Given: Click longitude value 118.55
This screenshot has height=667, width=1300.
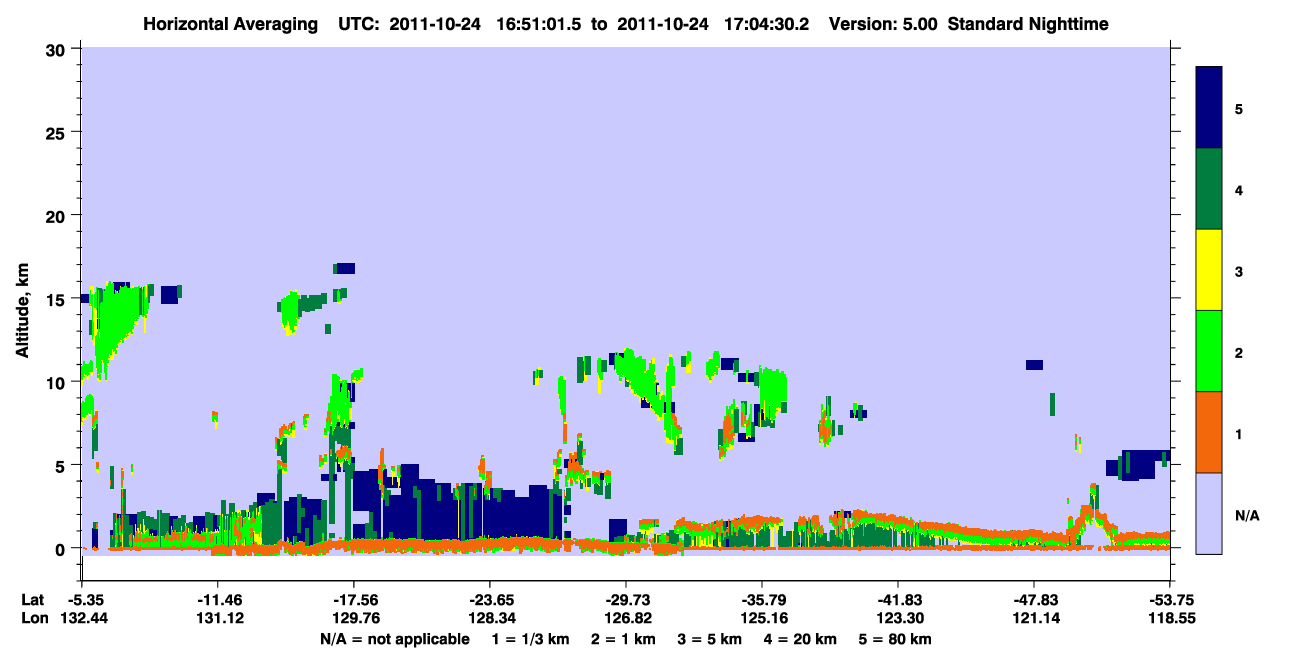Looking at the screenshot, I should tap(1170, 618).
